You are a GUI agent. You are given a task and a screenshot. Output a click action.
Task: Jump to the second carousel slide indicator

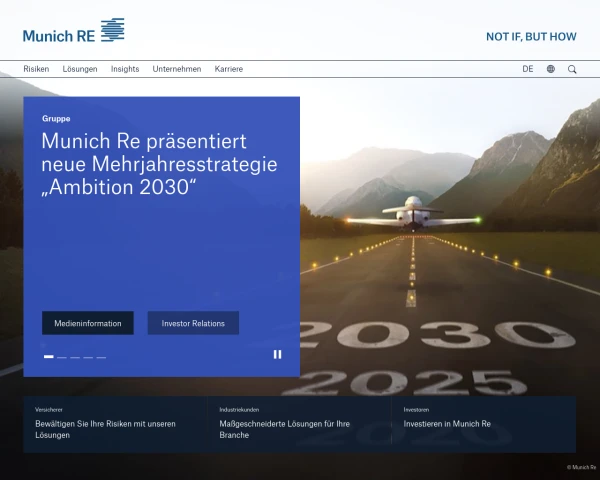pos(61,357)
